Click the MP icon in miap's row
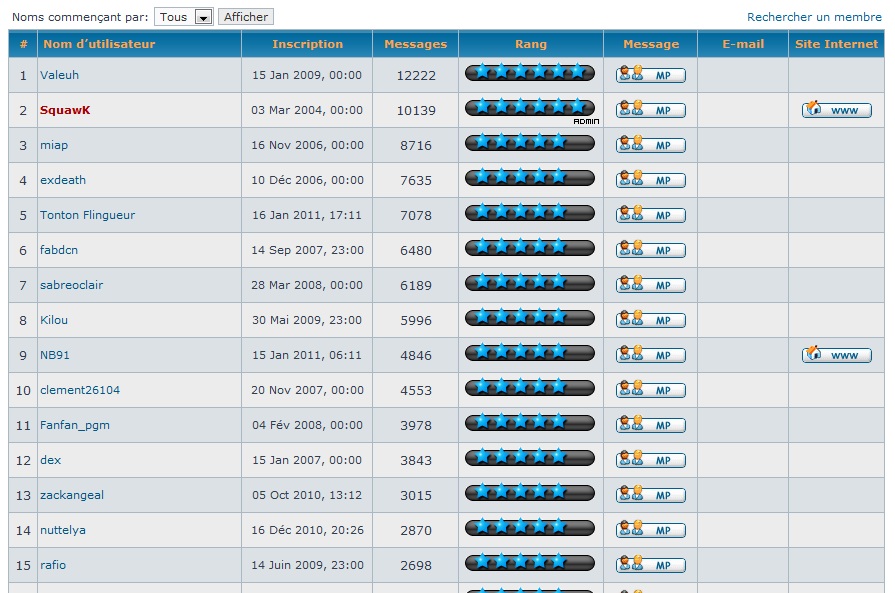895x593 pixels. (x=651, y=145)
